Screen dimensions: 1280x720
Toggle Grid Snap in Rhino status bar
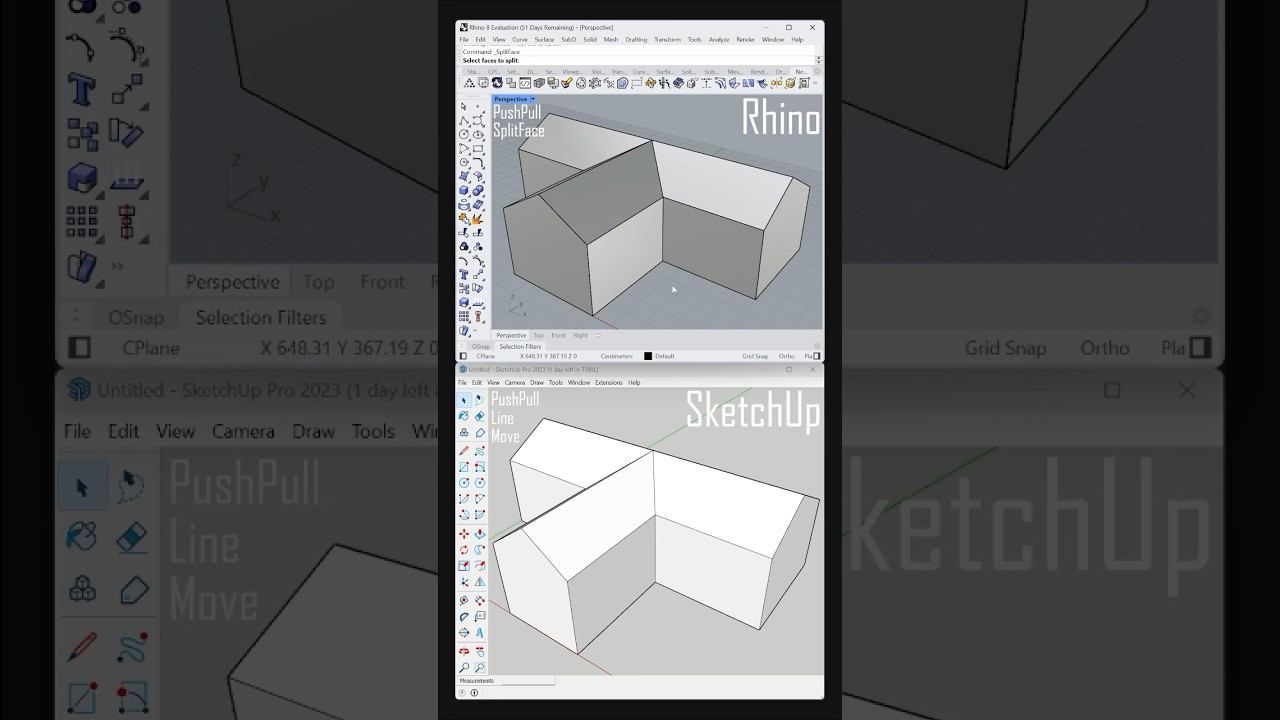pyautogui.click(x=755, y=356)
